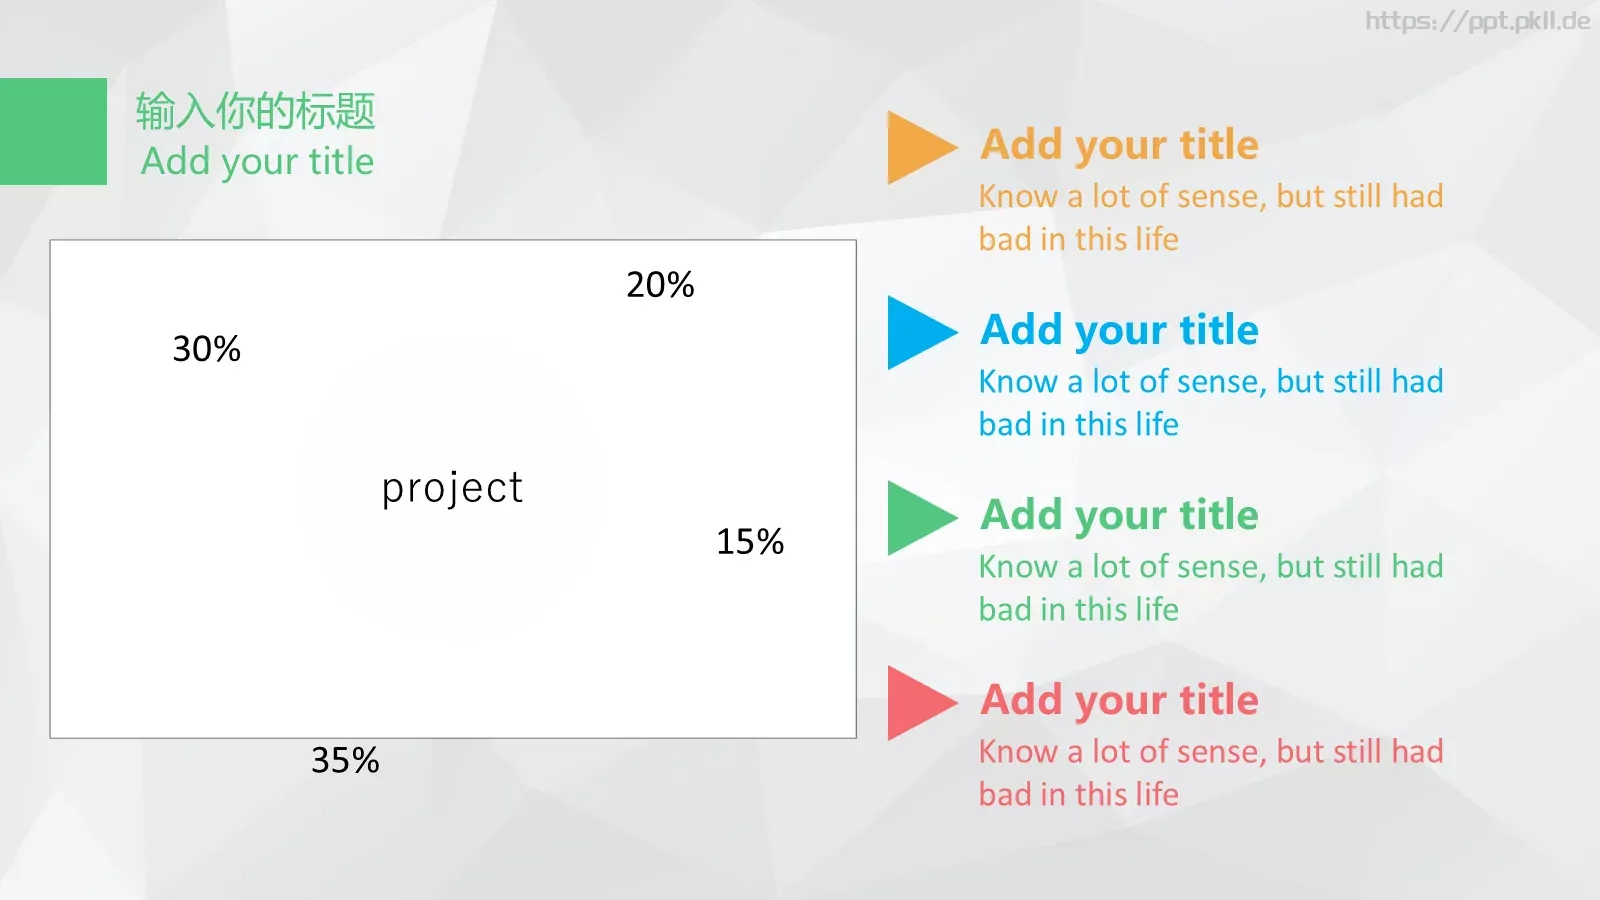This screenshot has height=900, width=1600.
Task: Click the 20% chart data label
Action: (x=660, y=285)
